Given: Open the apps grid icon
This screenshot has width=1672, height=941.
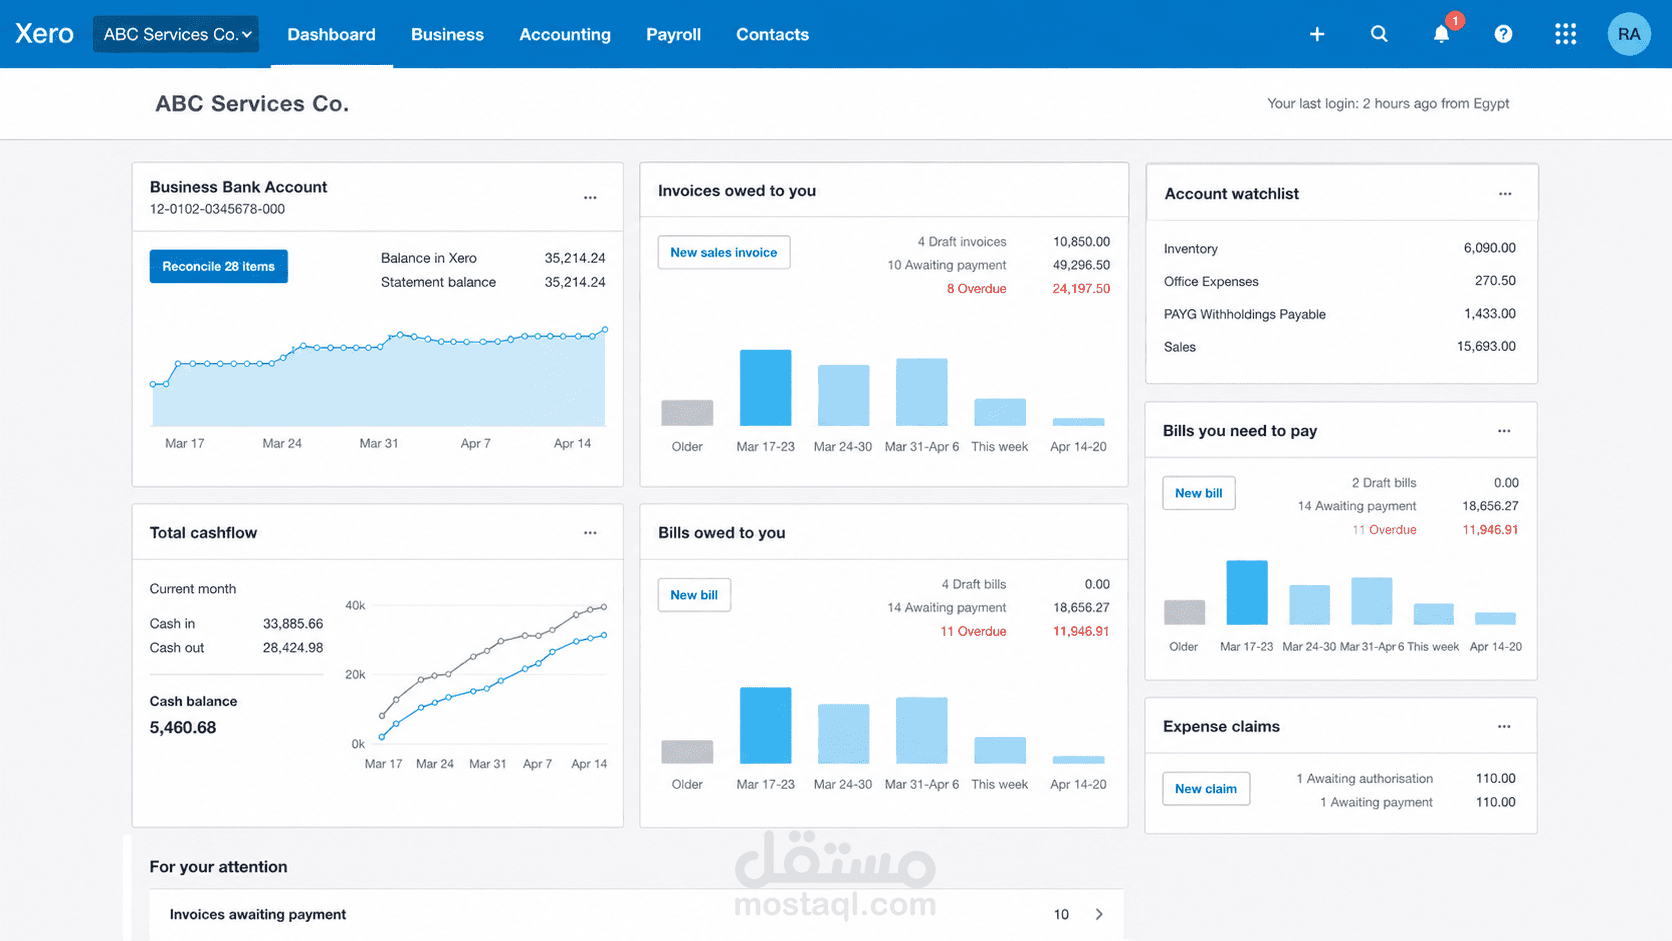Looking at the screenshot, I should pyautogui.click(x=1565, y=34).
